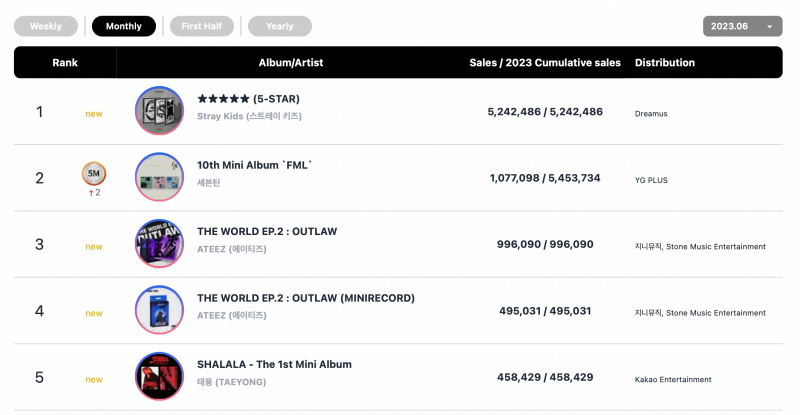Open the SHALALA album cover thumbnail

[x=159, y=376]
